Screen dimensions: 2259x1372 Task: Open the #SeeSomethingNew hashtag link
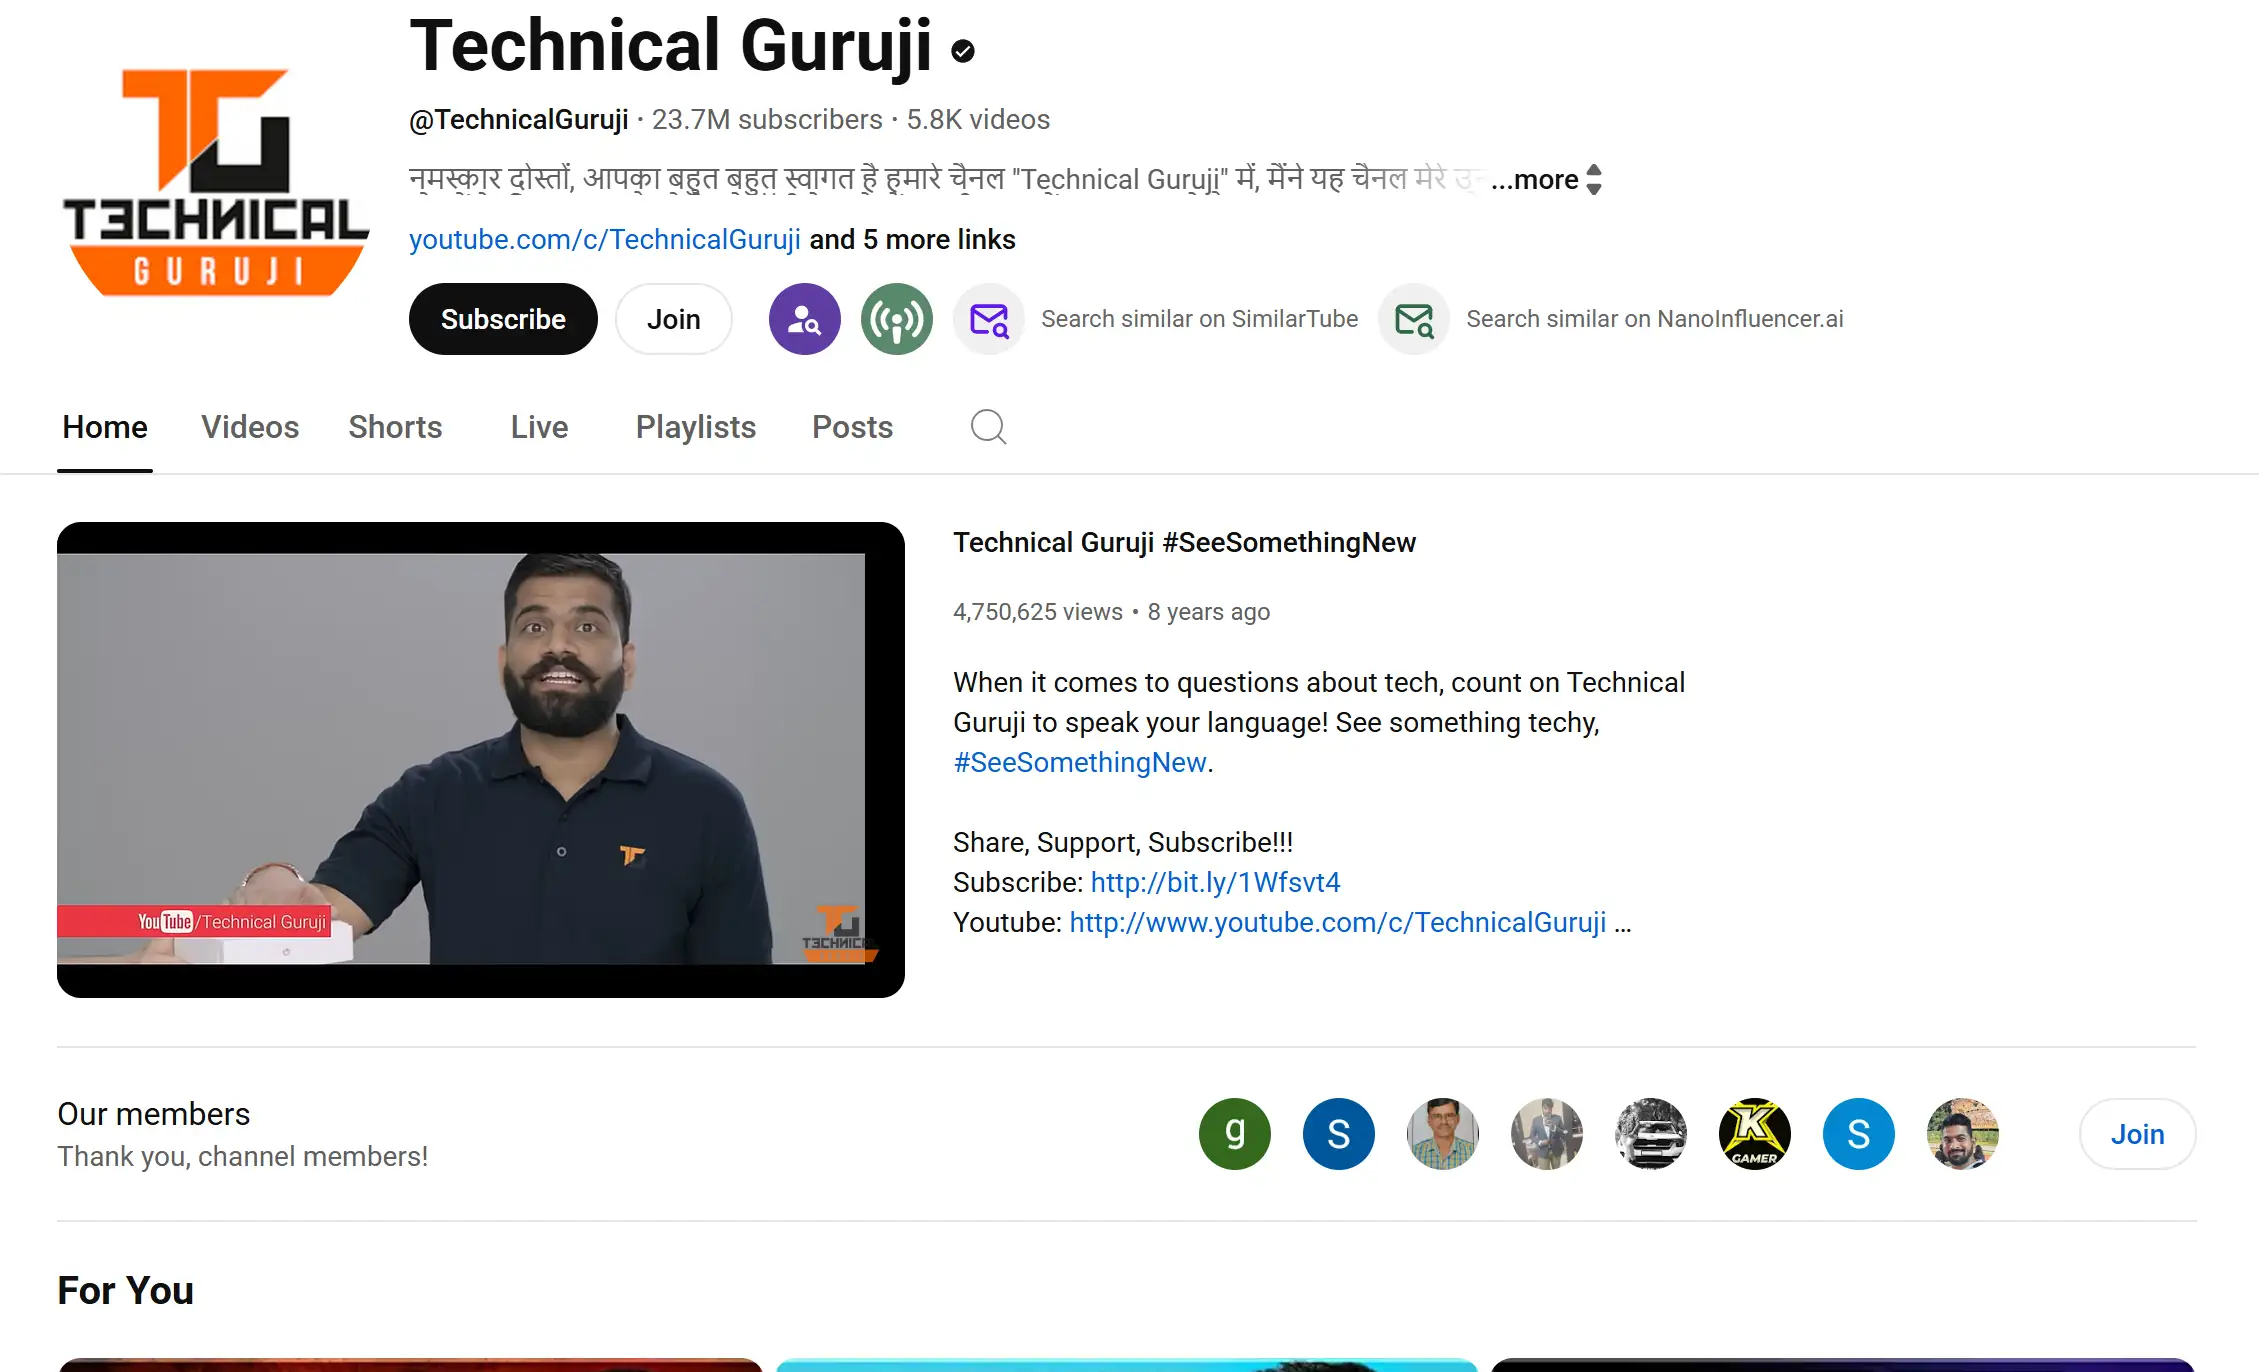[x=1080, y=763]
